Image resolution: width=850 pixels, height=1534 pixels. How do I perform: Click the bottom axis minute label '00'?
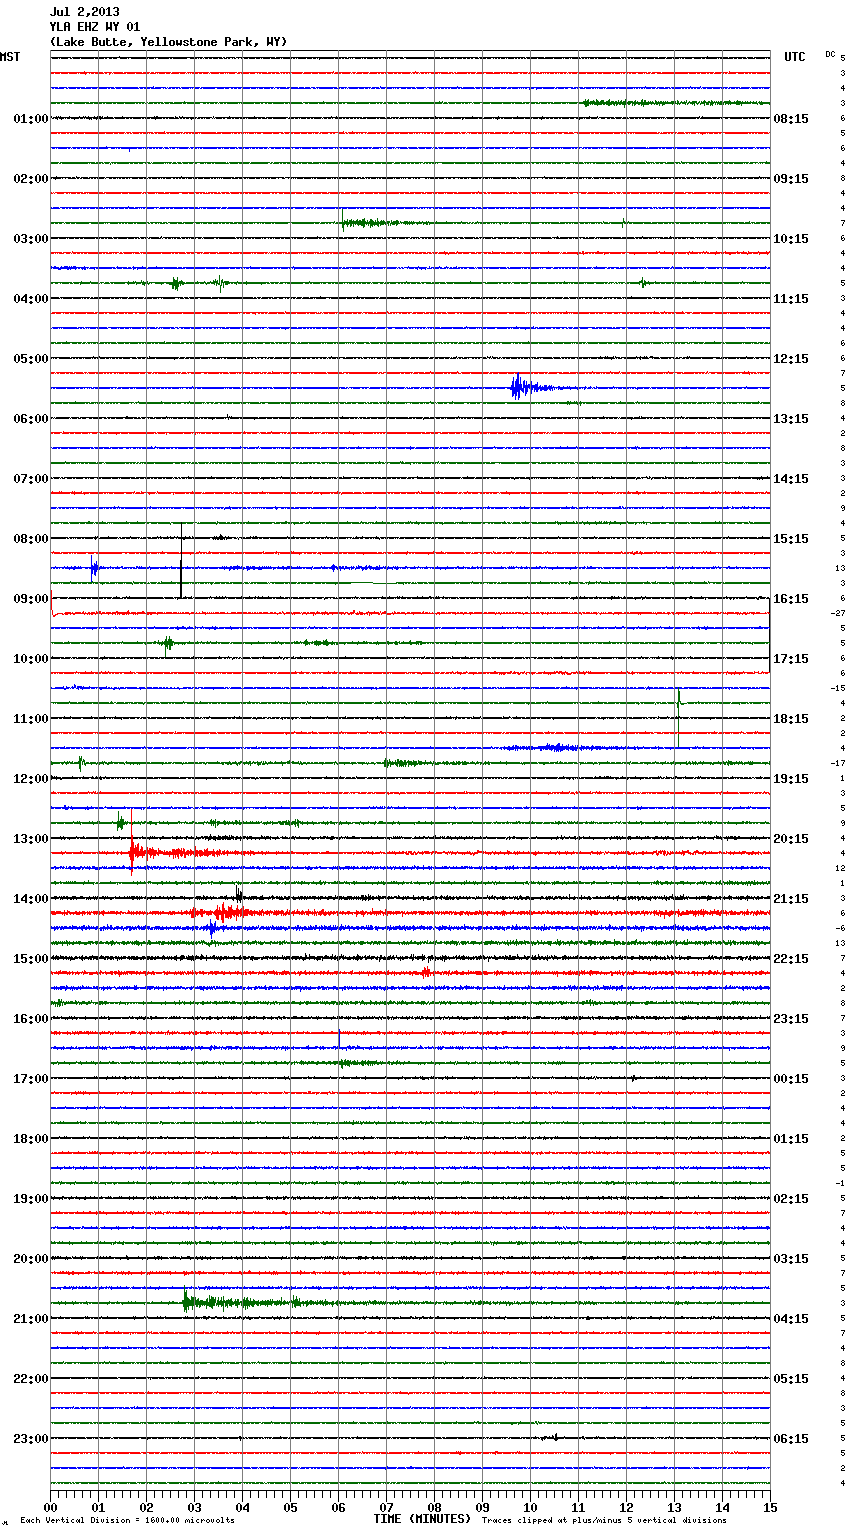[x=50, y=1506]
